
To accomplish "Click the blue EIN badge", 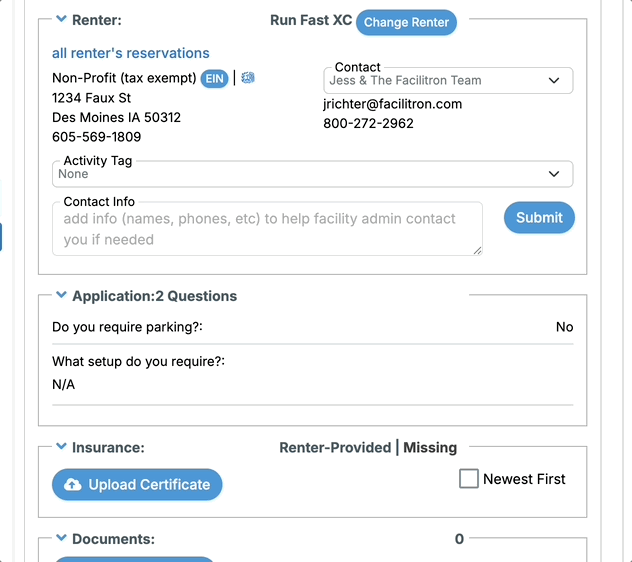I will coord(214,78).
